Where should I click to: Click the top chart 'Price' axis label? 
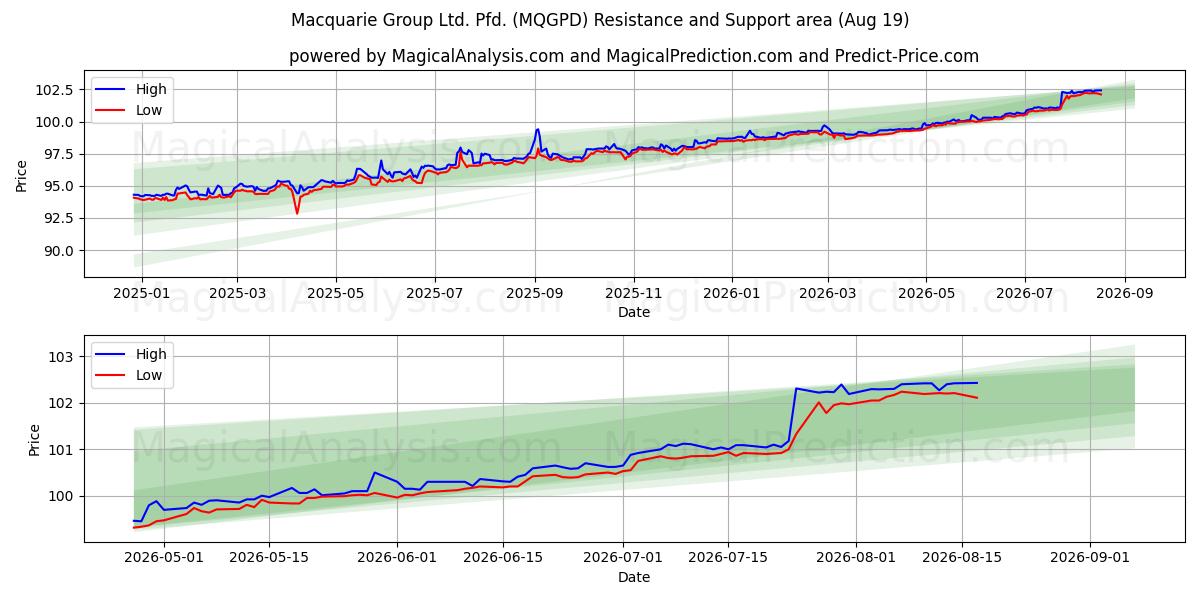[22, 176]
